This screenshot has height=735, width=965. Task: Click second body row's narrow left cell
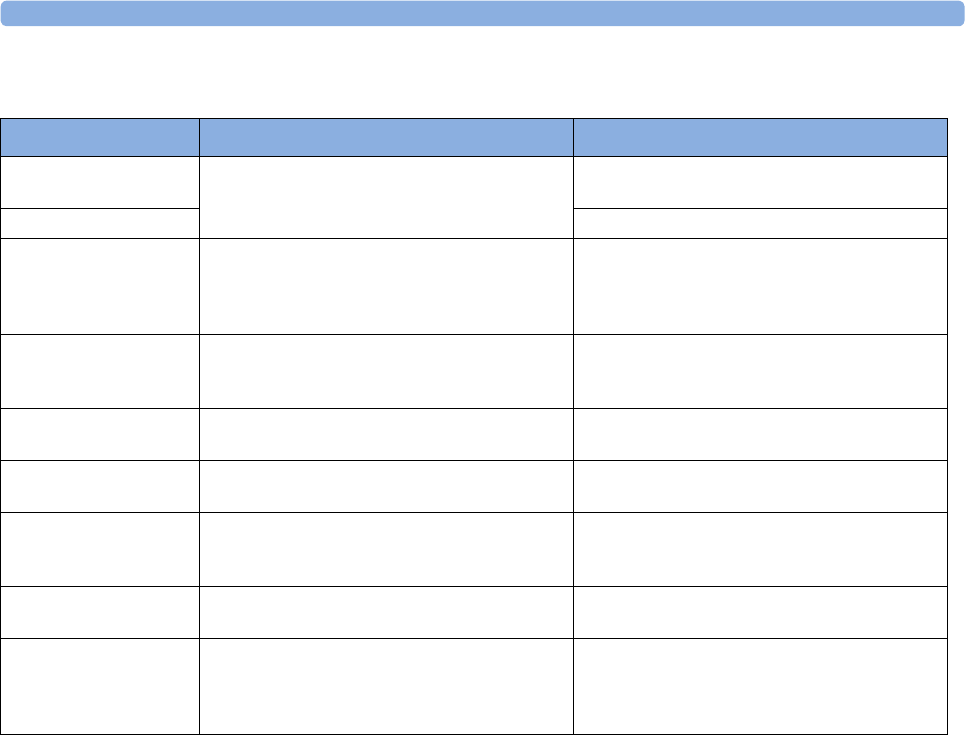(100, 222)
